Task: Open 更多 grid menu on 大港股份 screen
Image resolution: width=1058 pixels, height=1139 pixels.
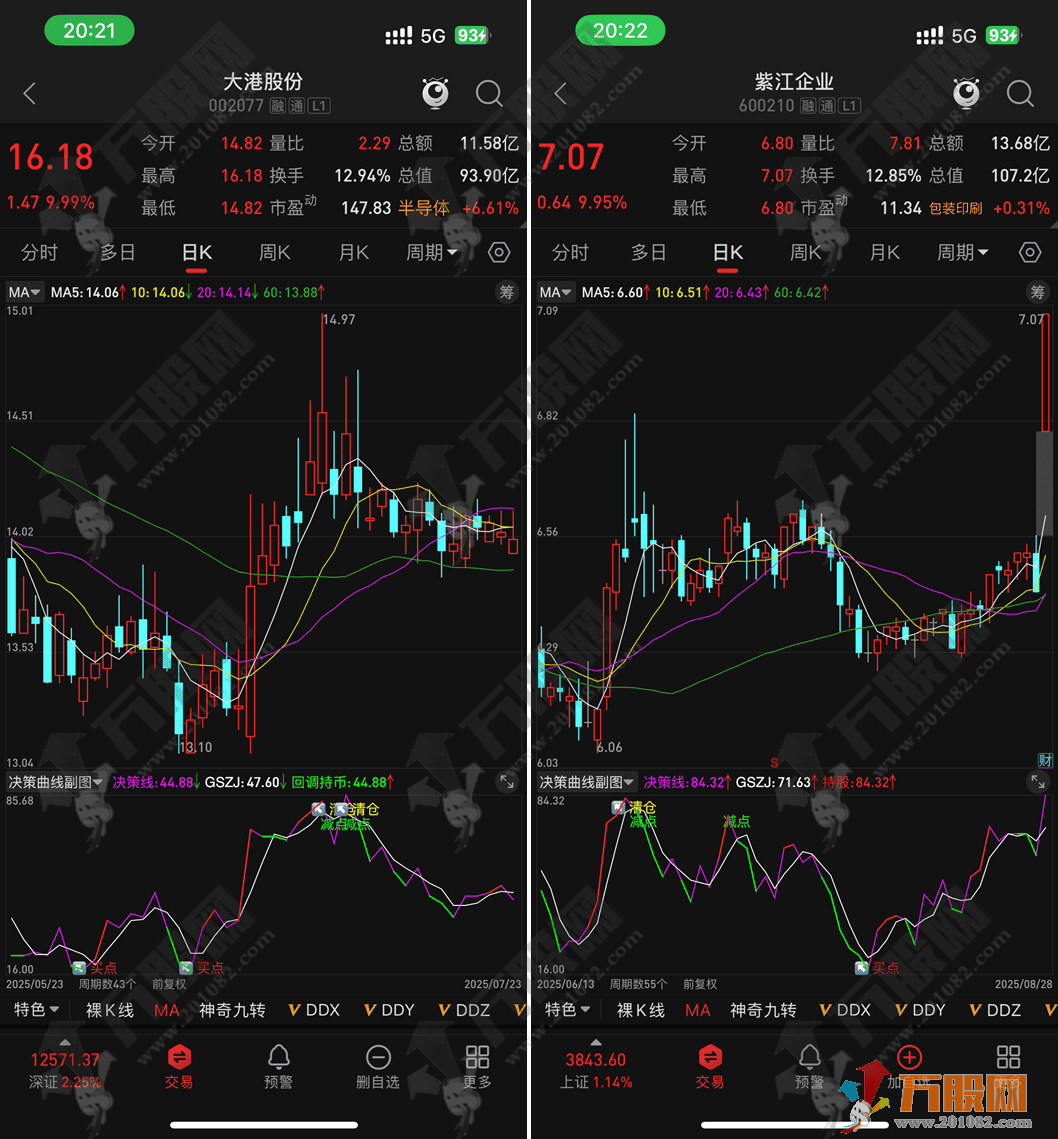Action: (x=477, y=1066)
